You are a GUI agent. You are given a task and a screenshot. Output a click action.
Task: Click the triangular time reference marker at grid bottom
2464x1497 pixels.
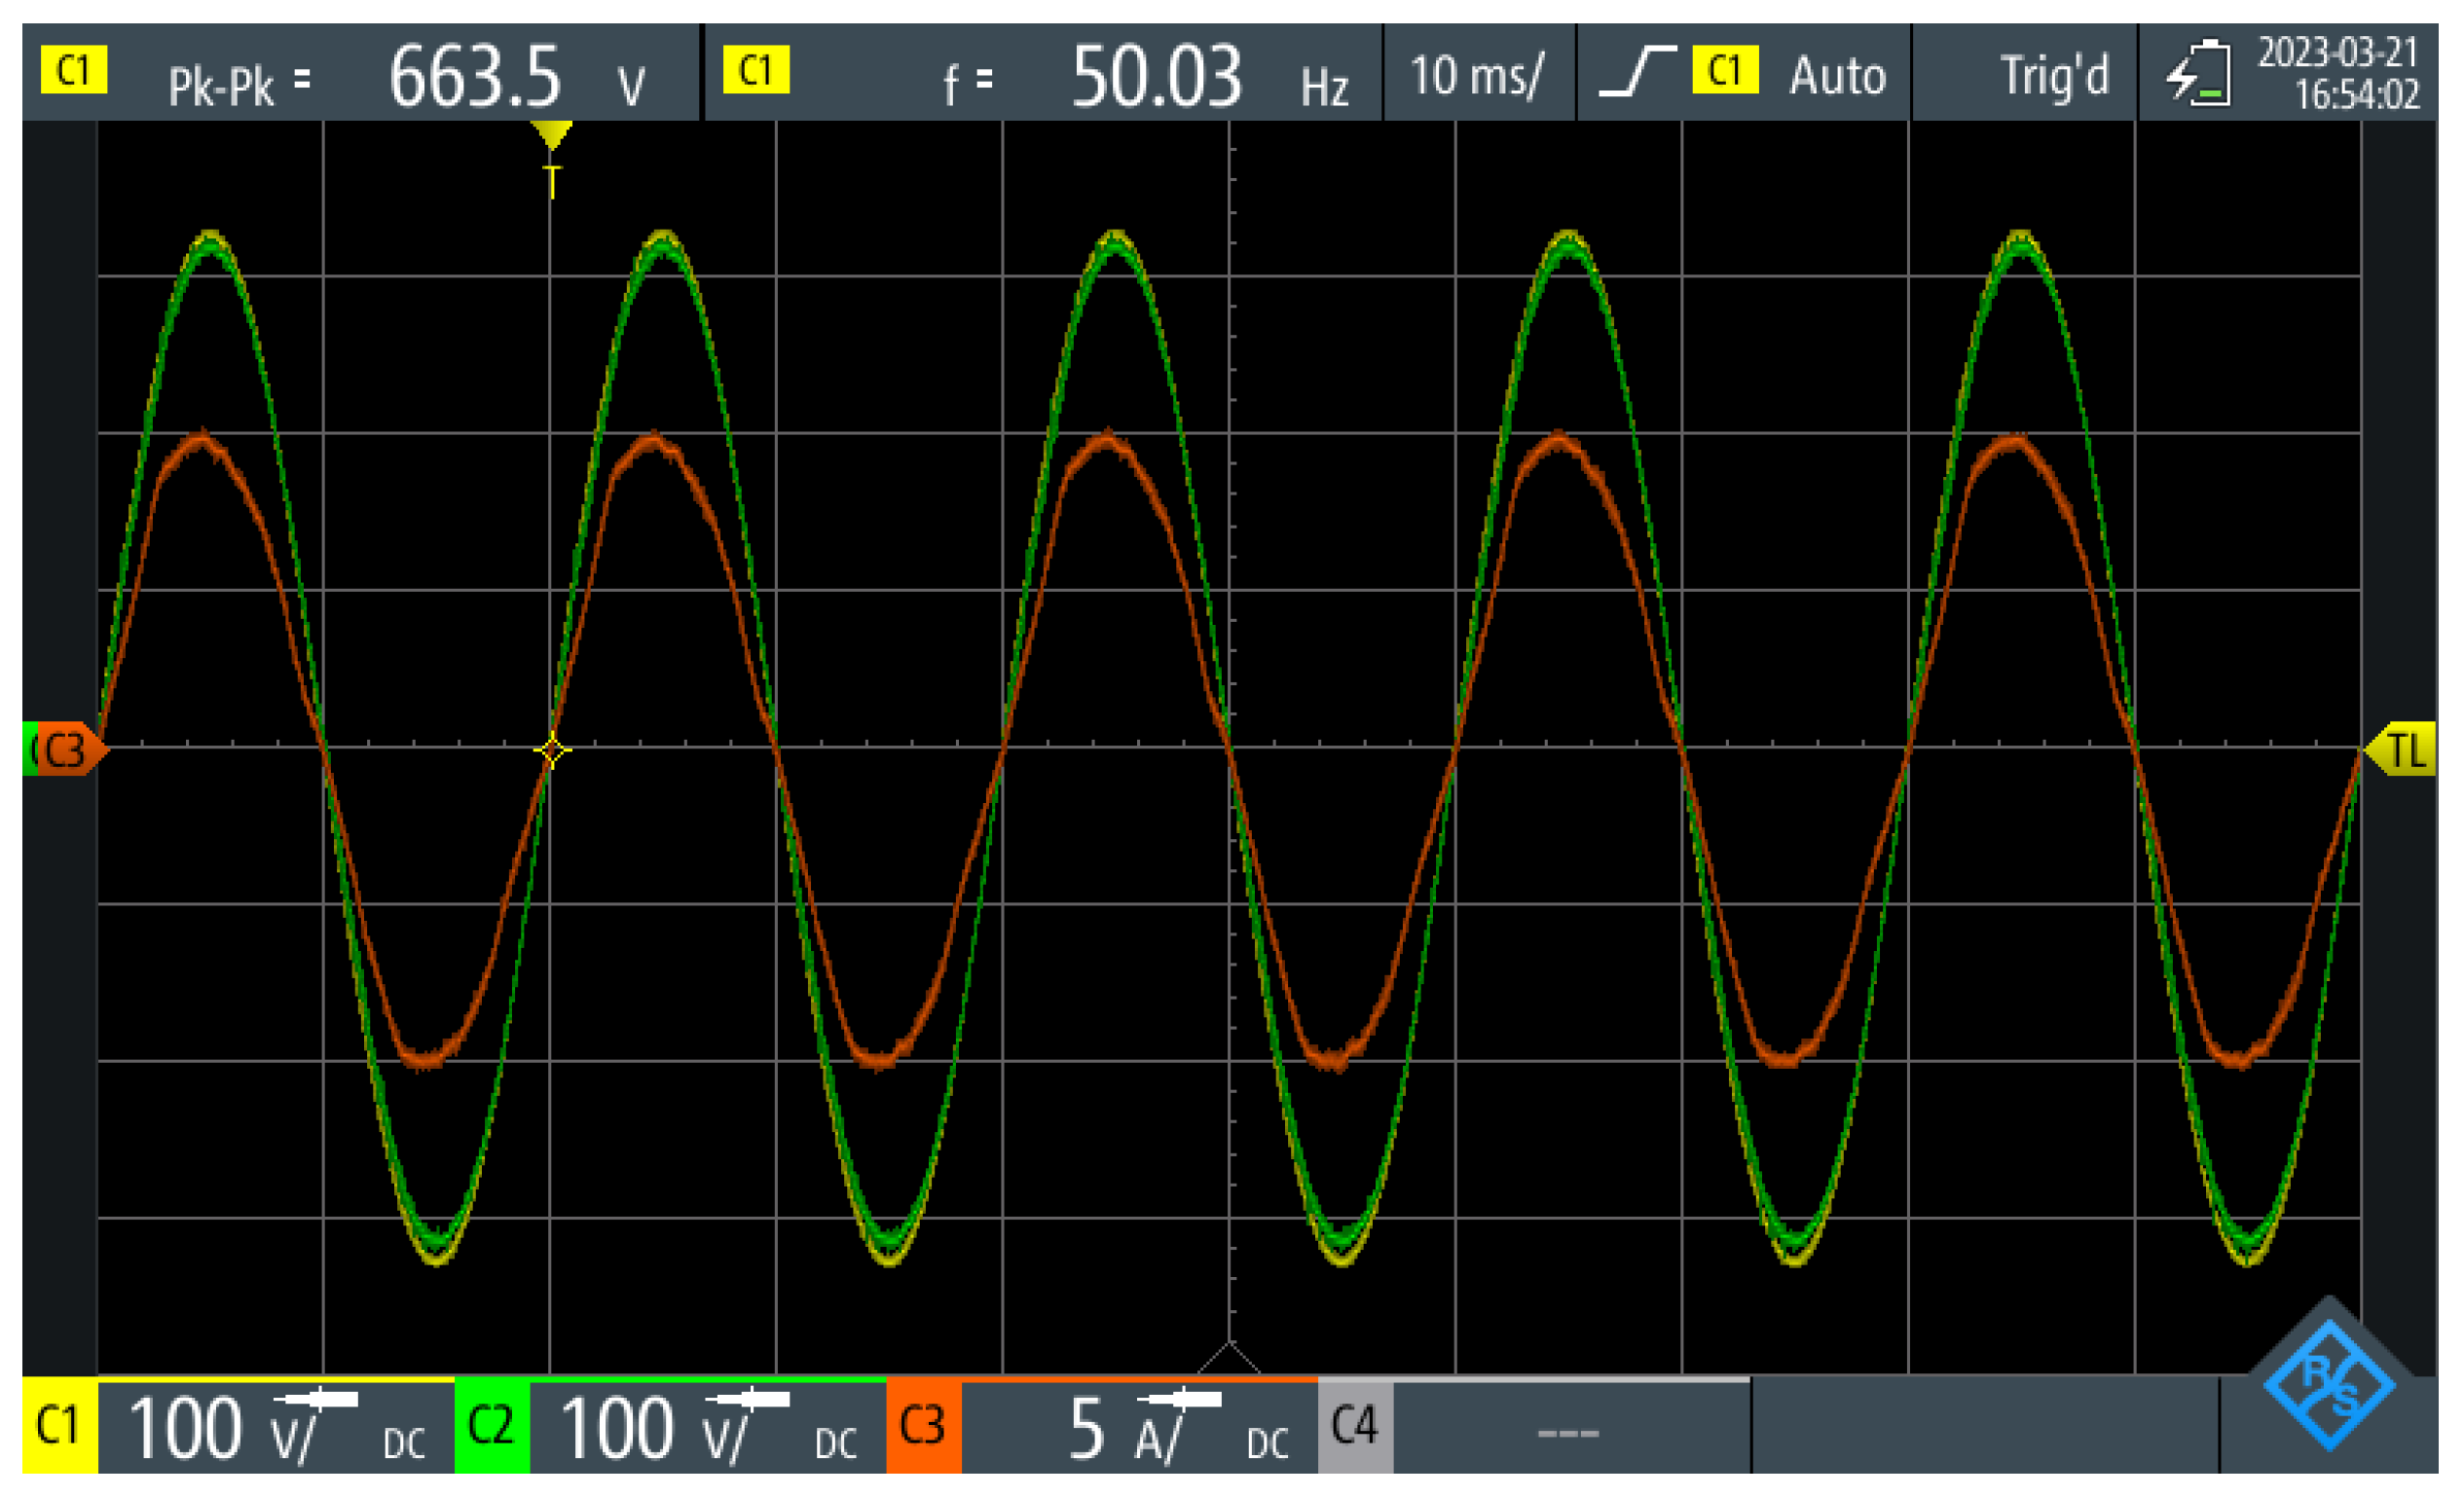click(1229, 1357)
